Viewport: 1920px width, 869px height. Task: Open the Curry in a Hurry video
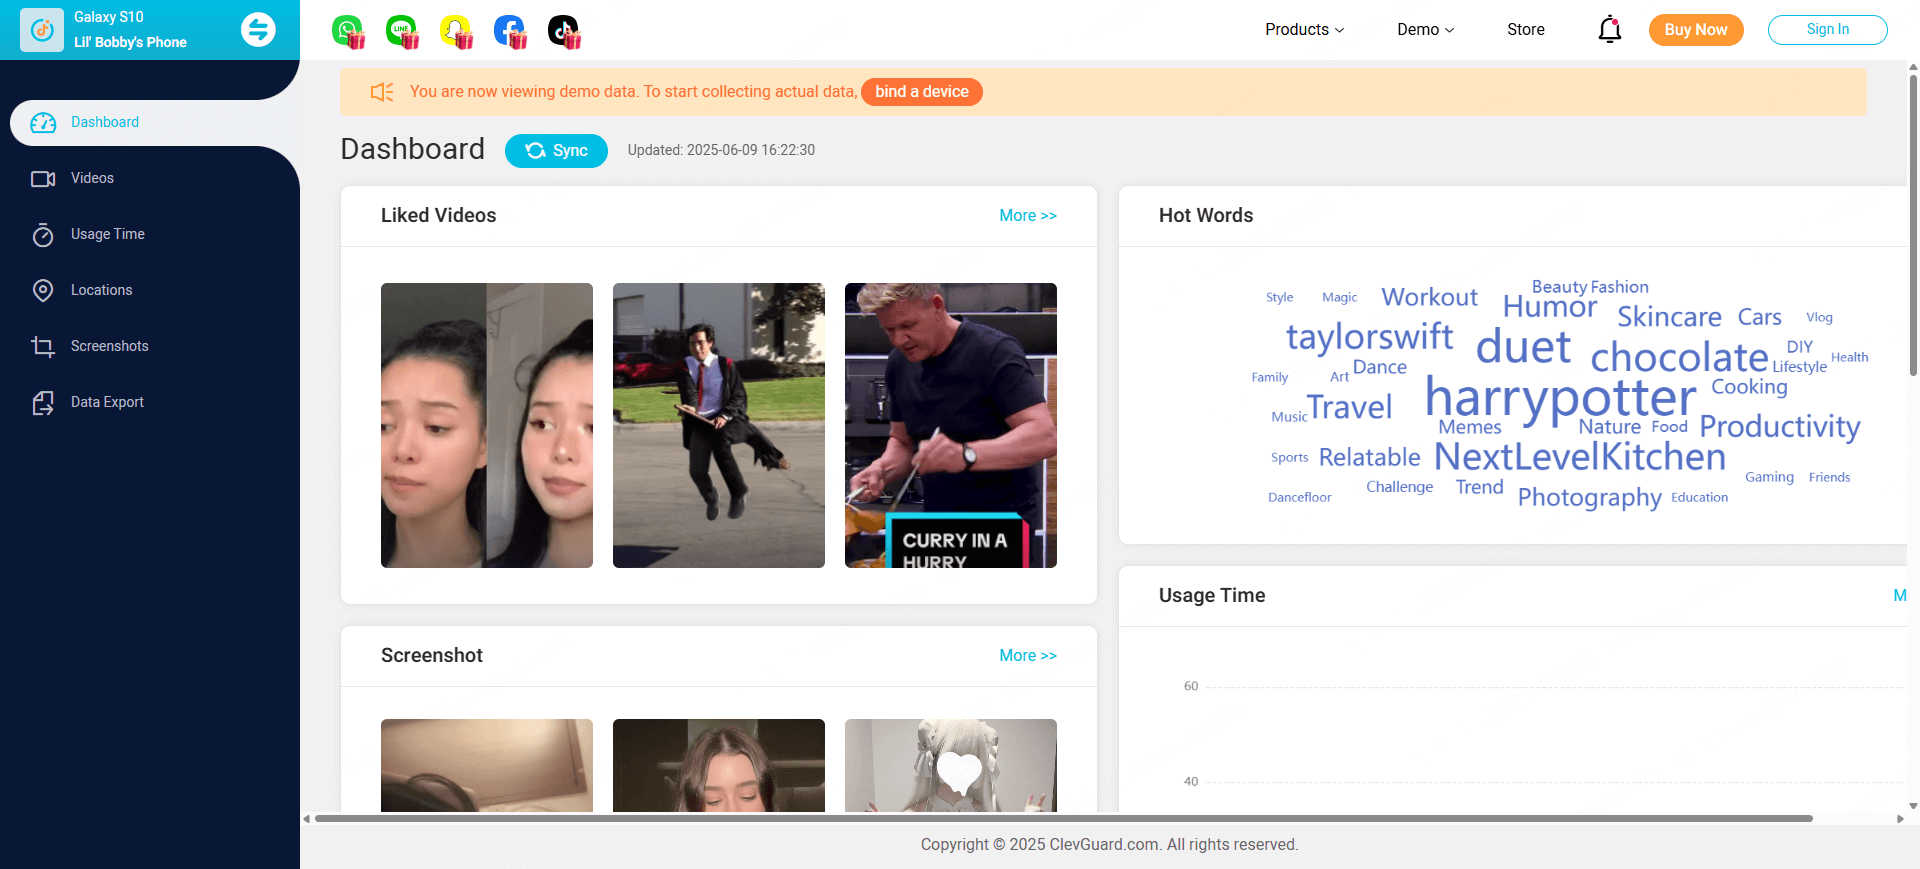[x=951, y=425]
